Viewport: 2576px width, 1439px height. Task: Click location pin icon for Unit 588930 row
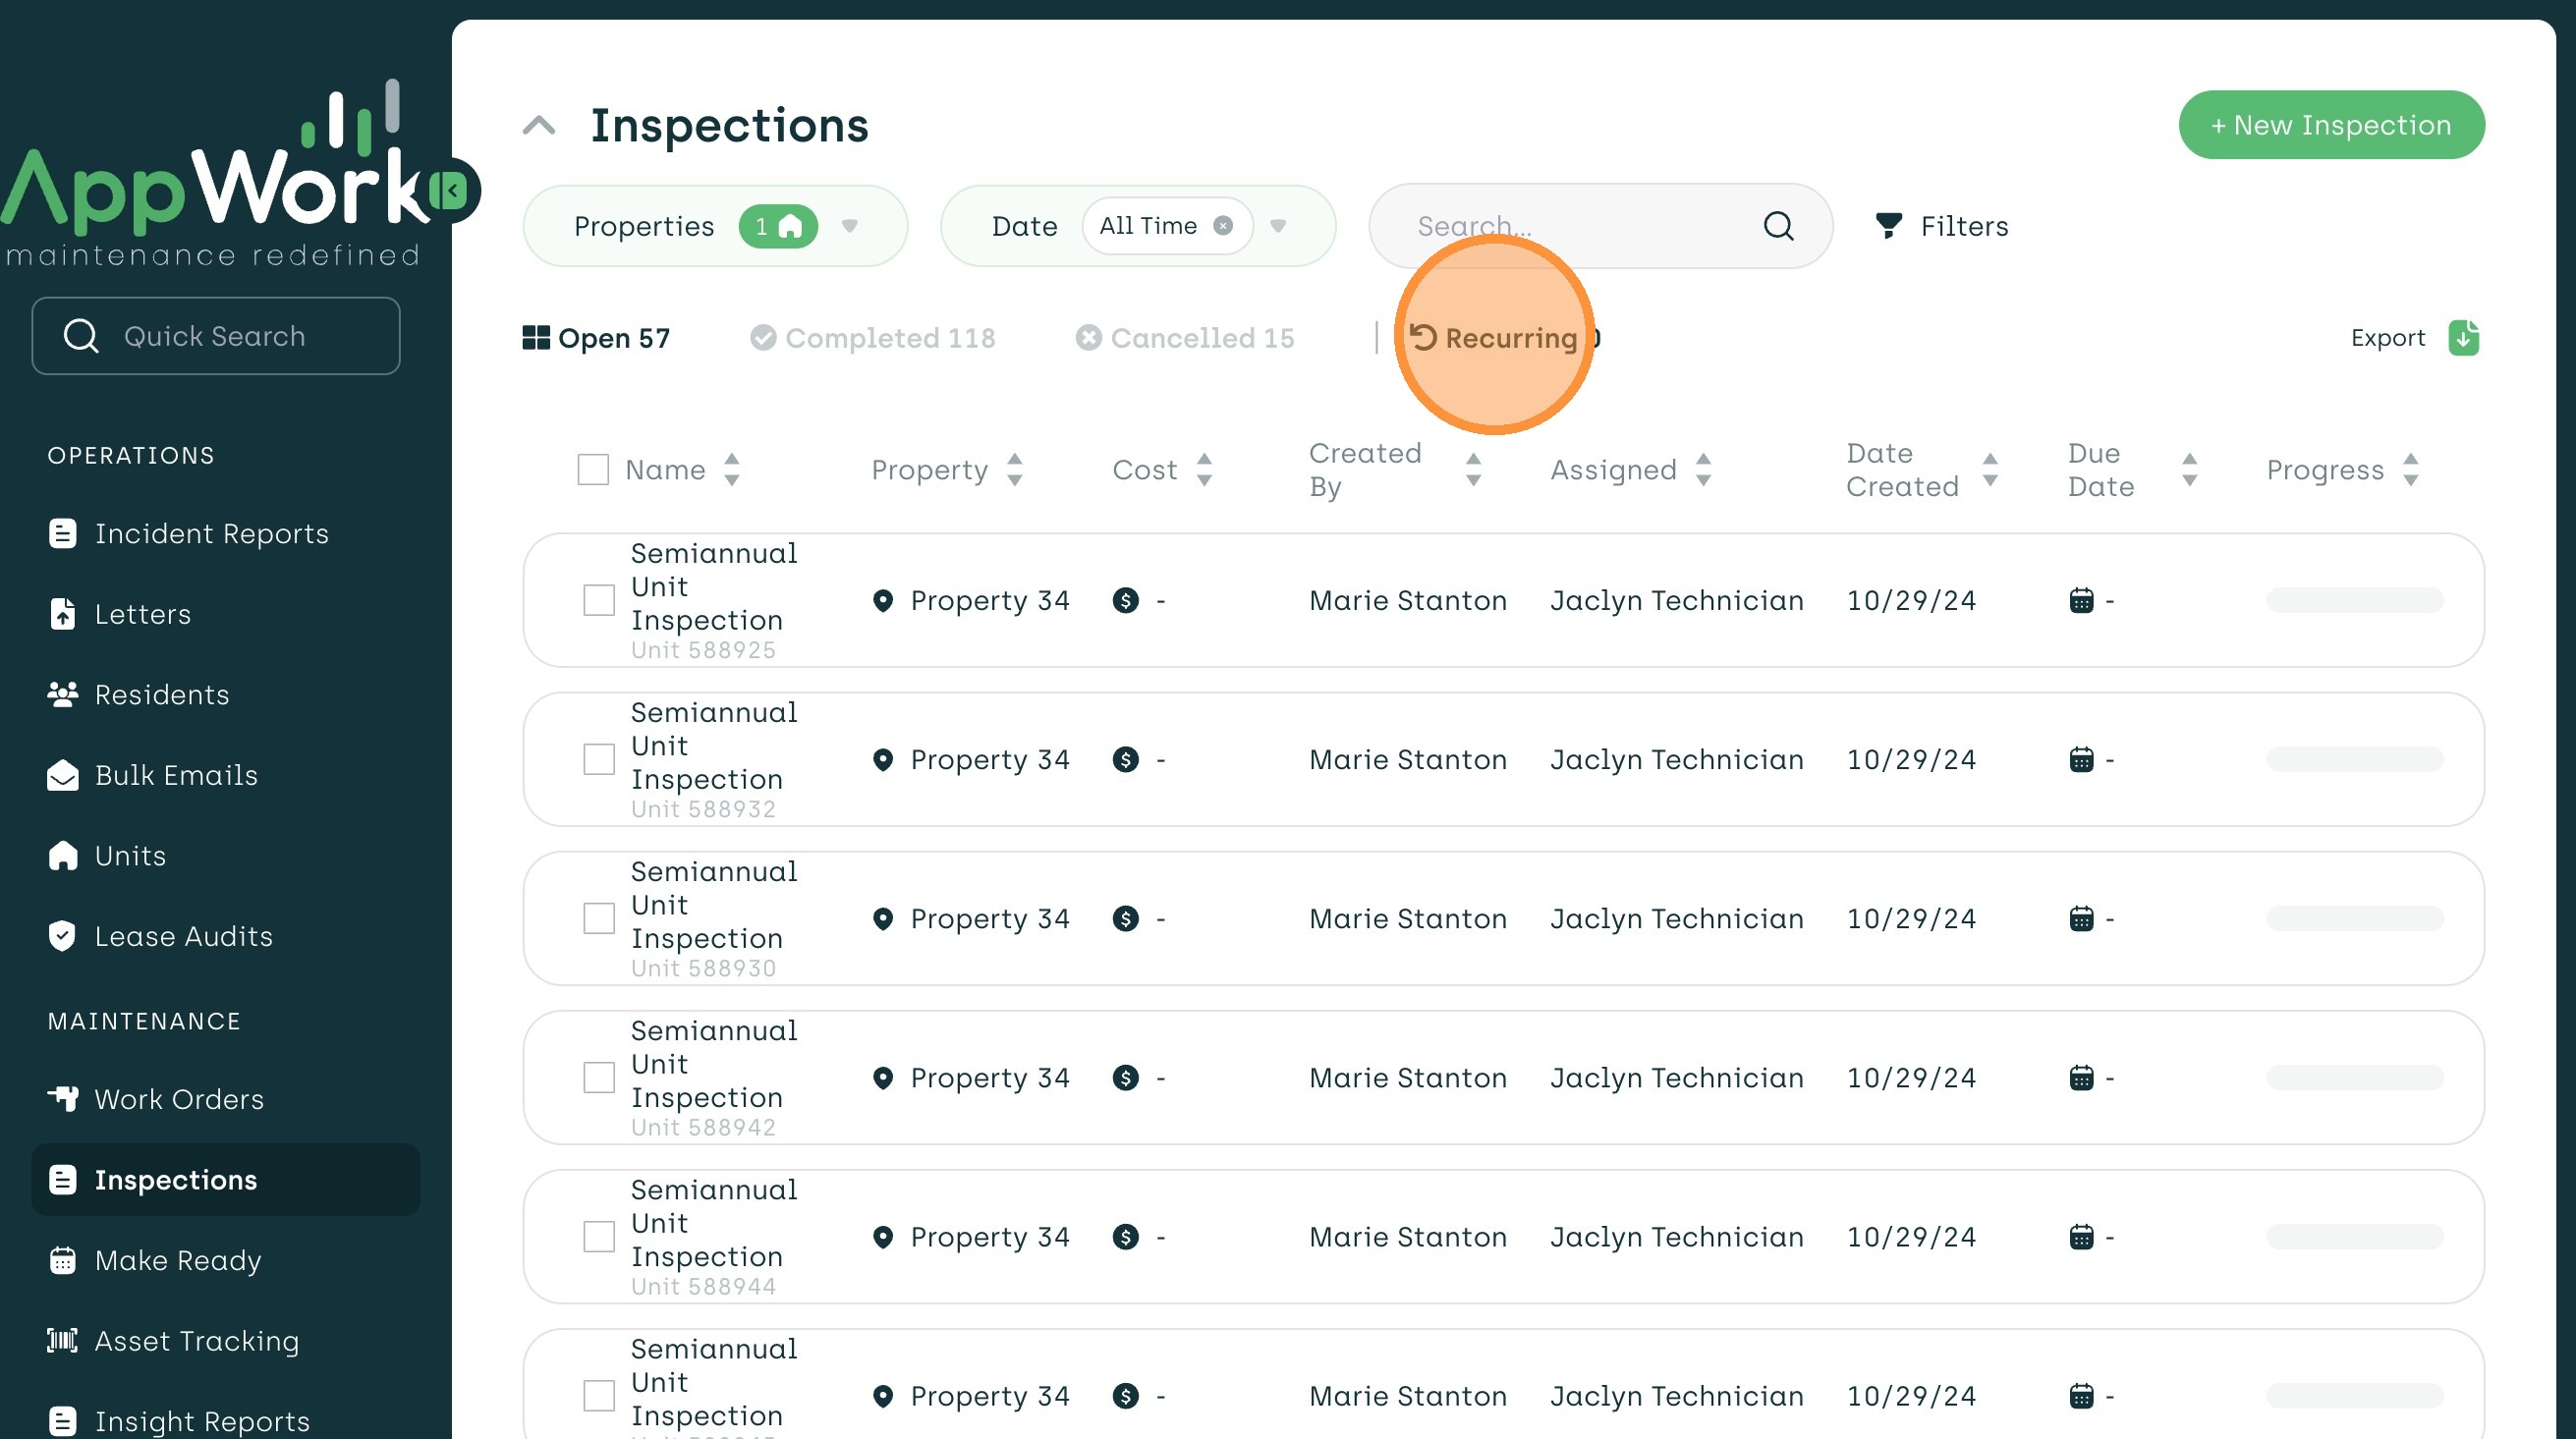(x=882, y=919)
